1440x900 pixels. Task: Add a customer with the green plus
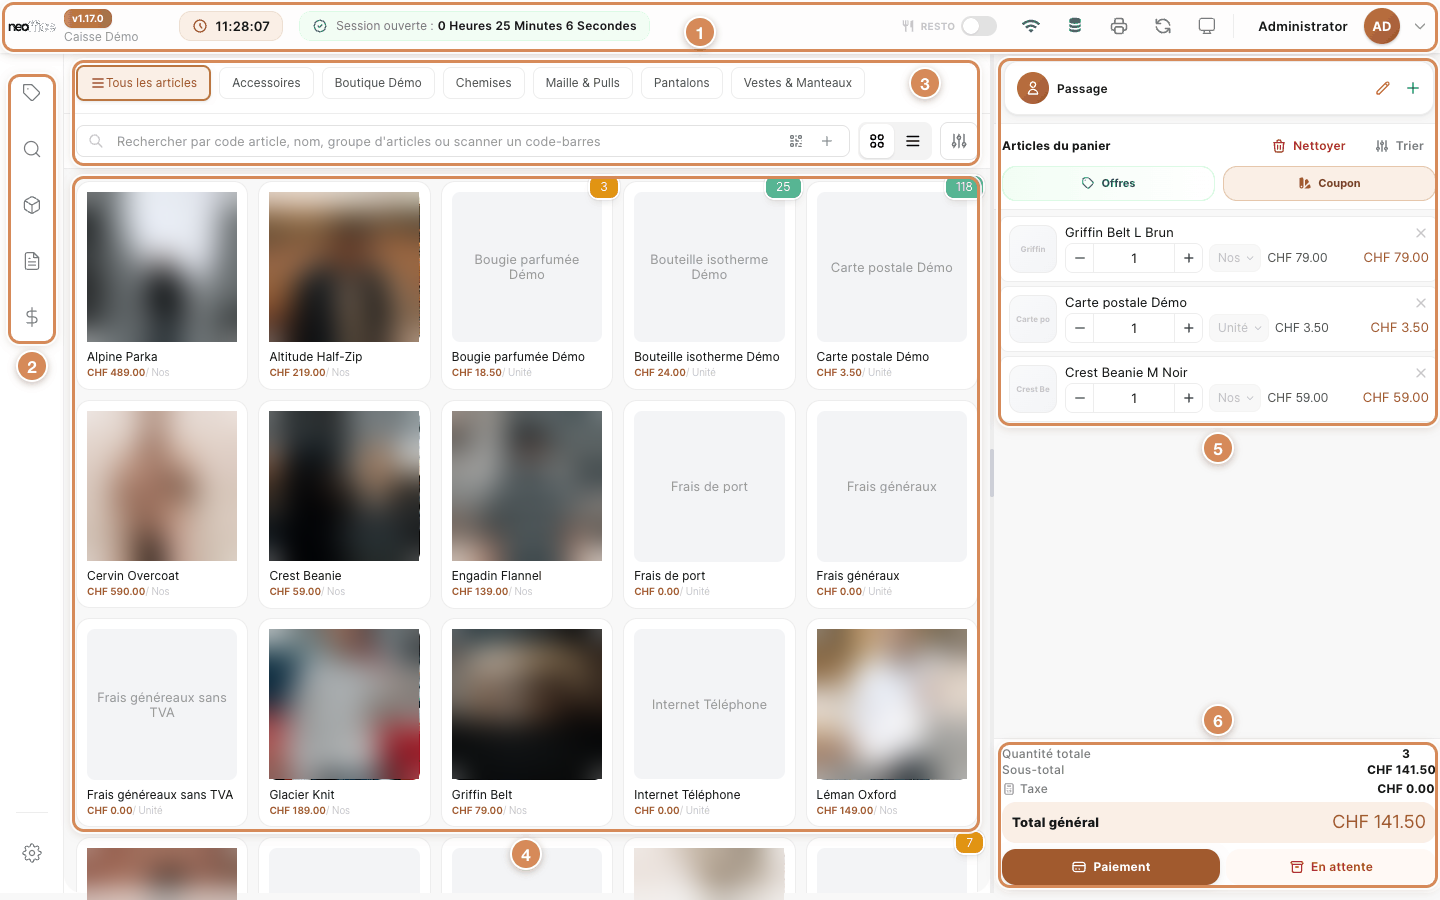[x=1413, y=88]
